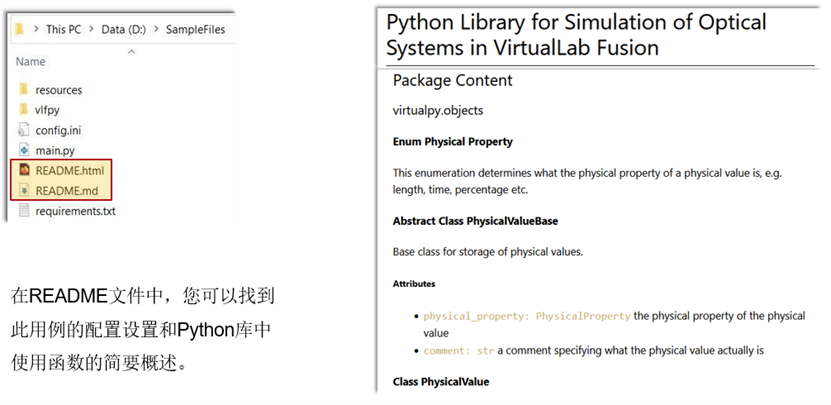The image size is (831, 405).
Task: Click the physical_property: PhysicalProperty code text
Action: pos(527,316)
